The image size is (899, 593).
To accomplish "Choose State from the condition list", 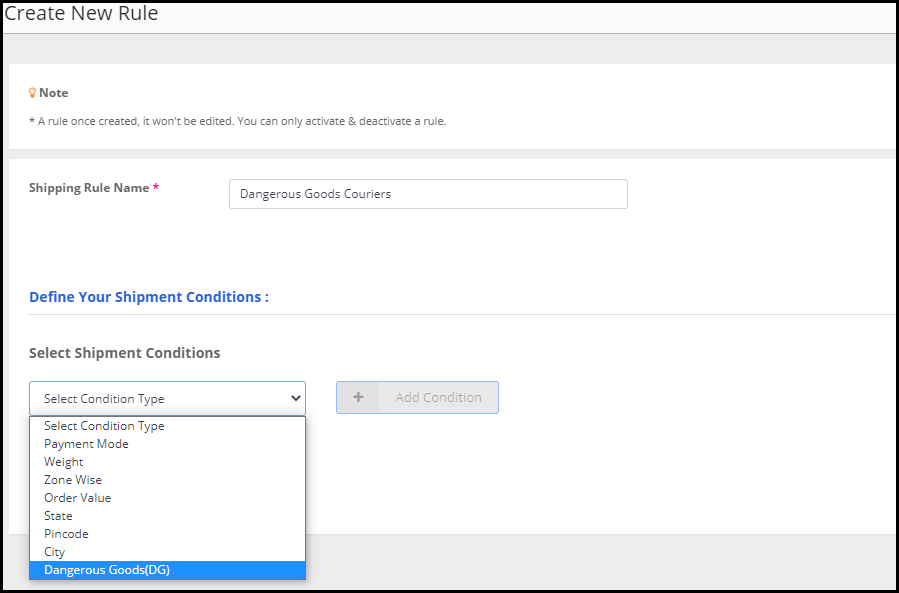I will 167,516.
